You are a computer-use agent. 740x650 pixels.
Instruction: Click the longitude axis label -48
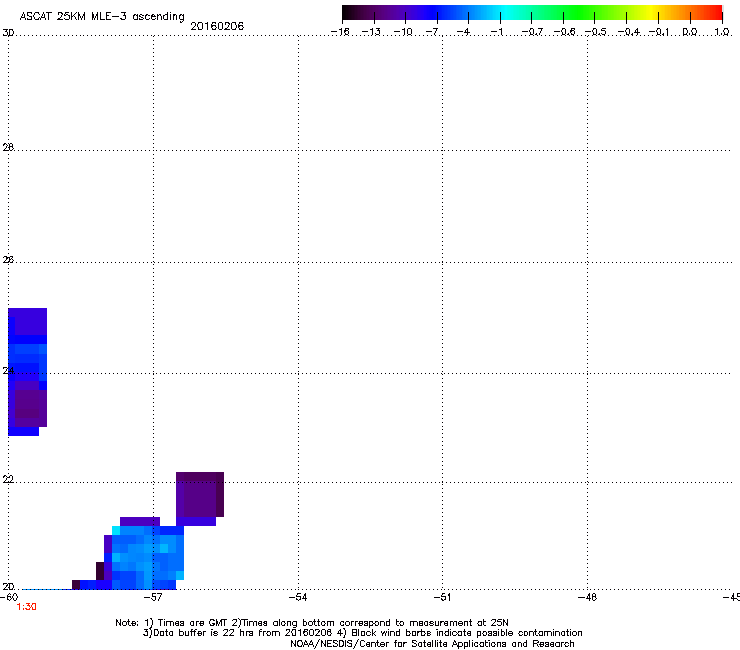[x=588, y=597]
